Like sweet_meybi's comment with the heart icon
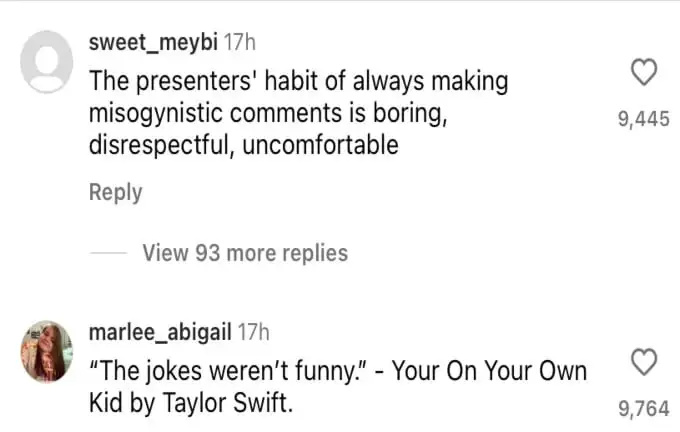680x432 pixels. (644, 72)
